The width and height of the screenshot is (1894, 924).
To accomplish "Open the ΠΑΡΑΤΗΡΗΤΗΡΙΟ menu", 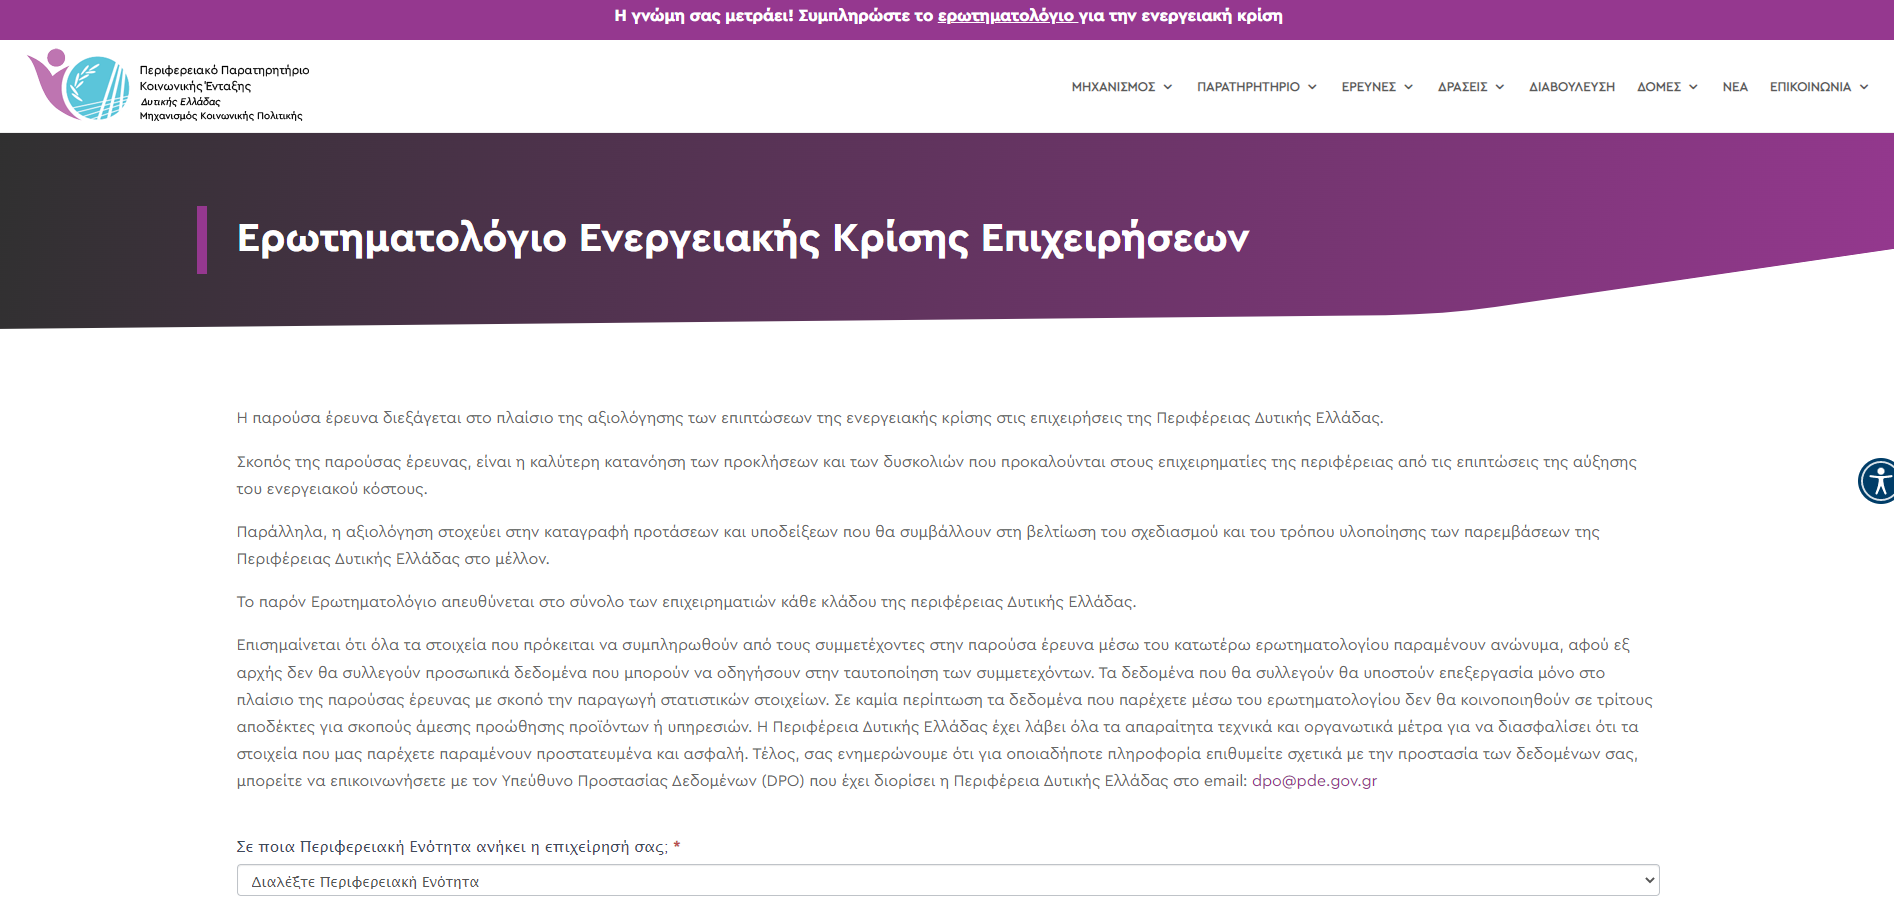I will 1248,87.
